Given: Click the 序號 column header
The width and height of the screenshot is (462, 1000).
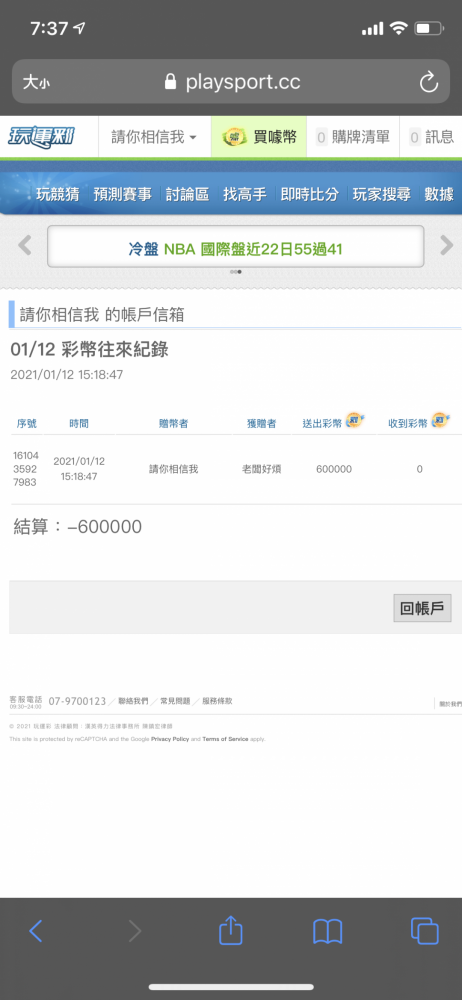Looking at the screenshot, I should click(x=27, y=423).
